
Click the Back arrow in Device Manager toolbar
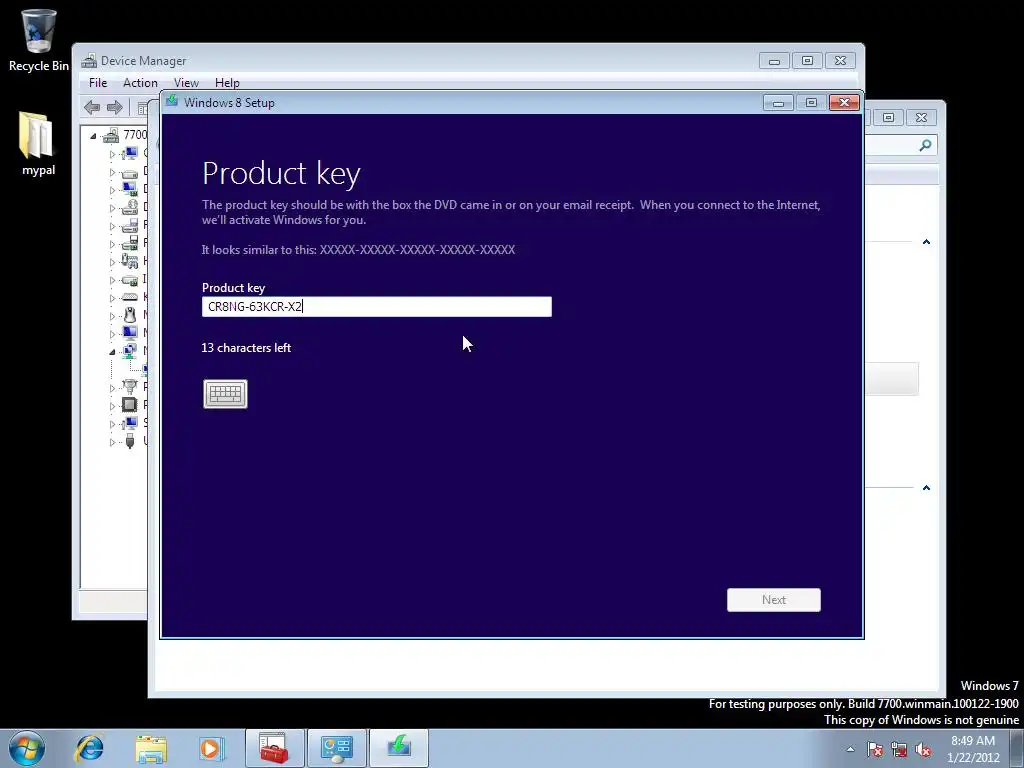[x=92, y=107]
